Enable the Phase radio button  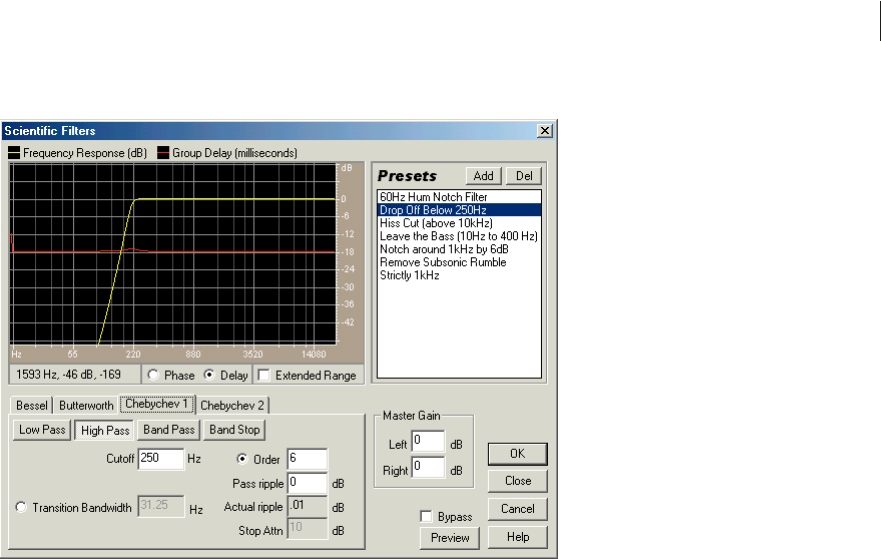(153, 376)
